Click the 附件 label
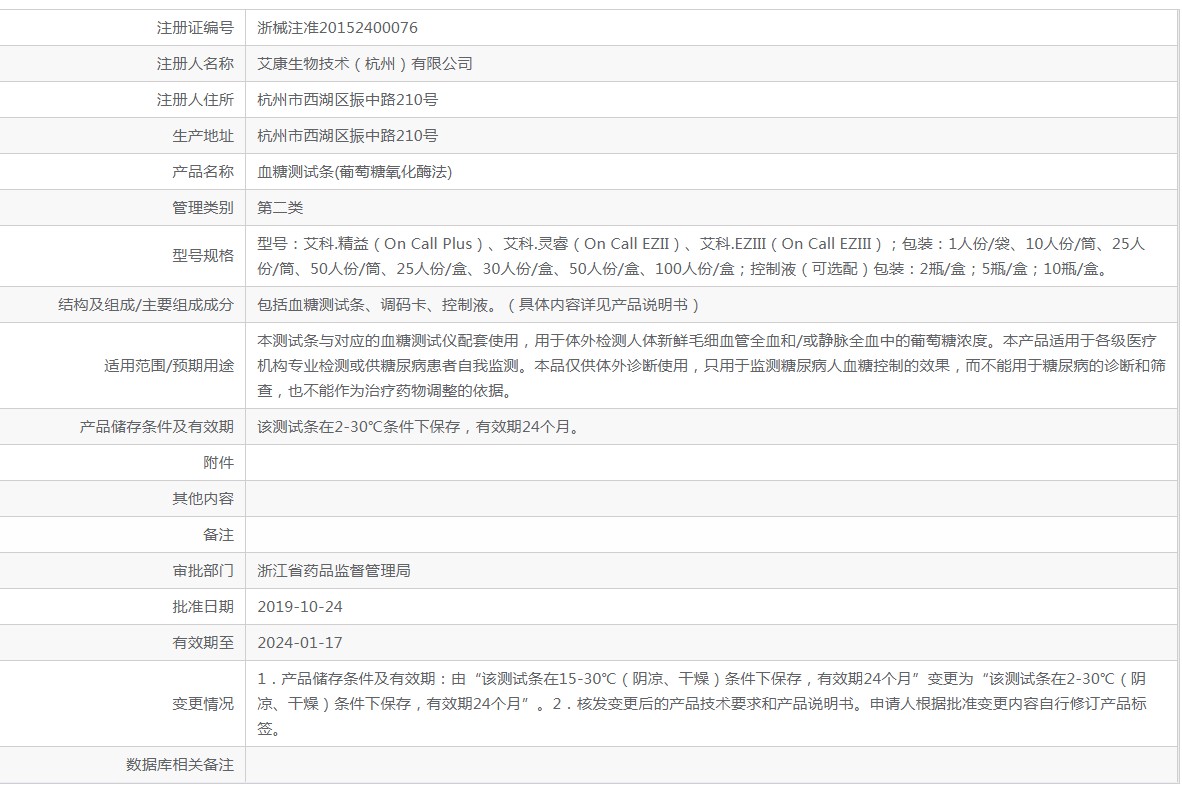Screen dimensions: 1182x795 point(219,463)
